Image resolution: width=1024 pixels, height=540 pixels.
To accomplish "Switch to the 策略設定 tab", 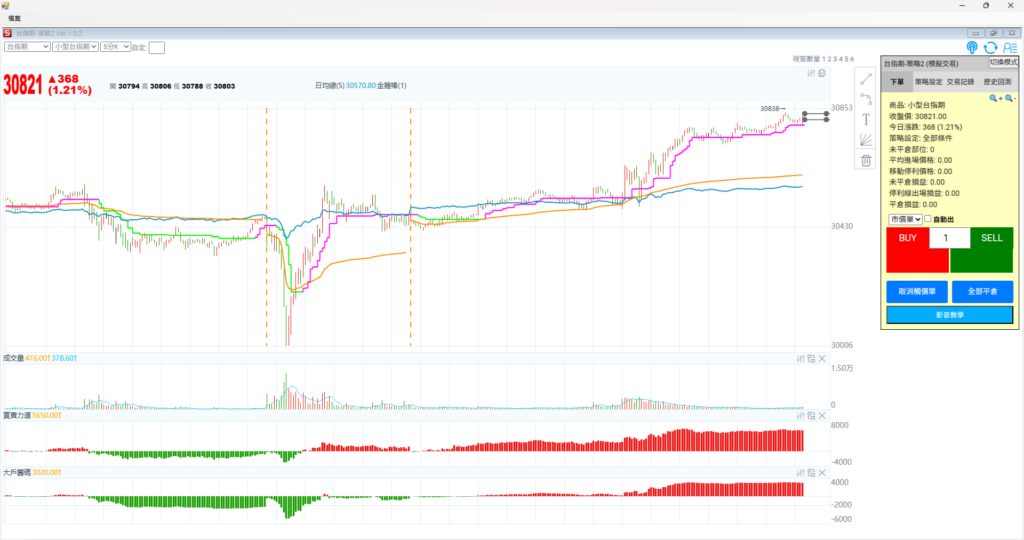I will [929, 81].
